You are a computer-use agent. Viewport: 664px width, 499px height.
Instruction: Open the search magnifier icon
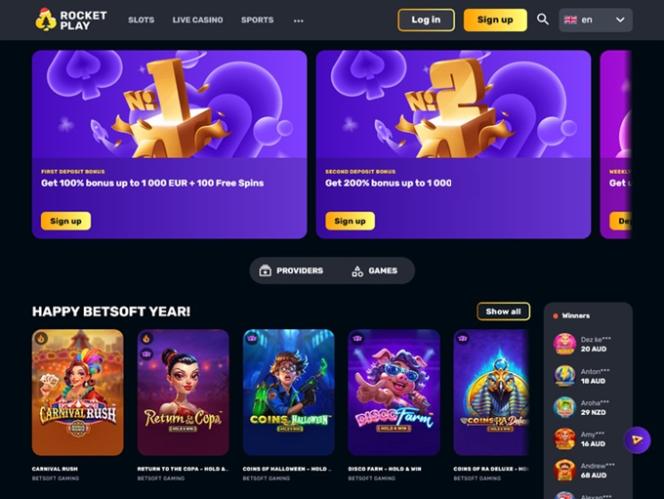(x=542, y=19)
